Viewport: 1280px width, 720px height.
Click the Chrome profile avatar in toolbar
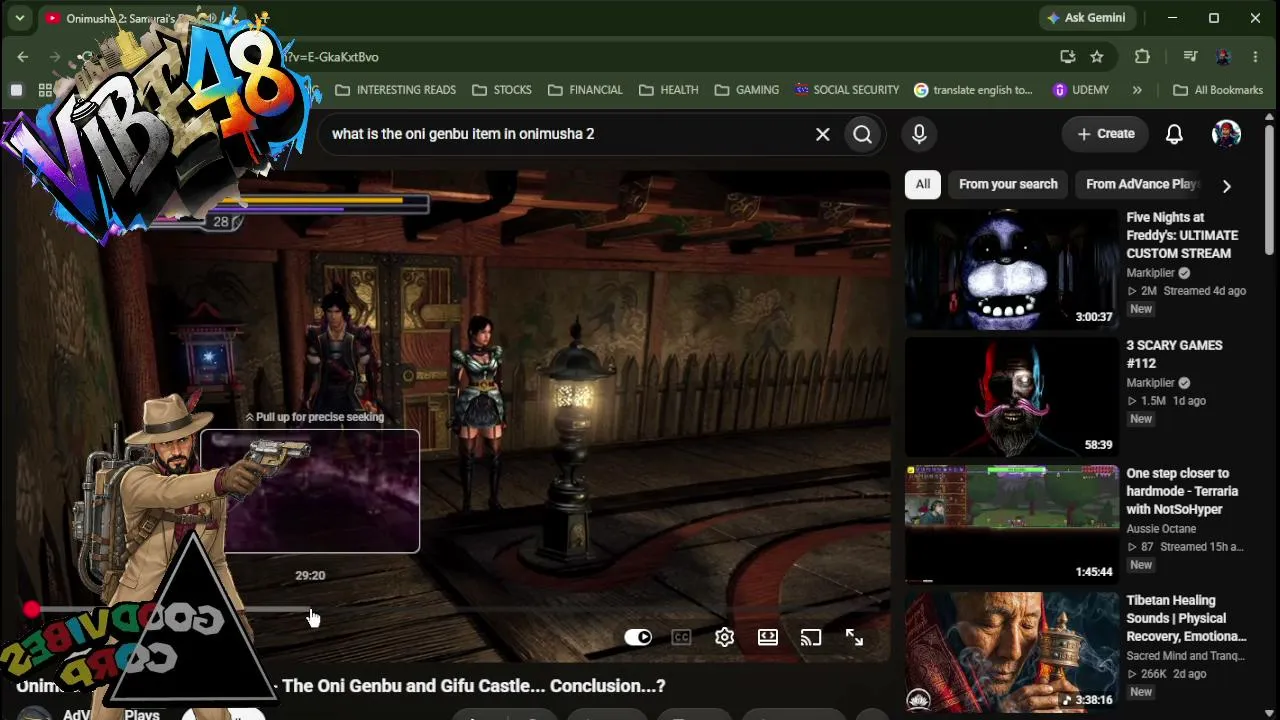1223,57
